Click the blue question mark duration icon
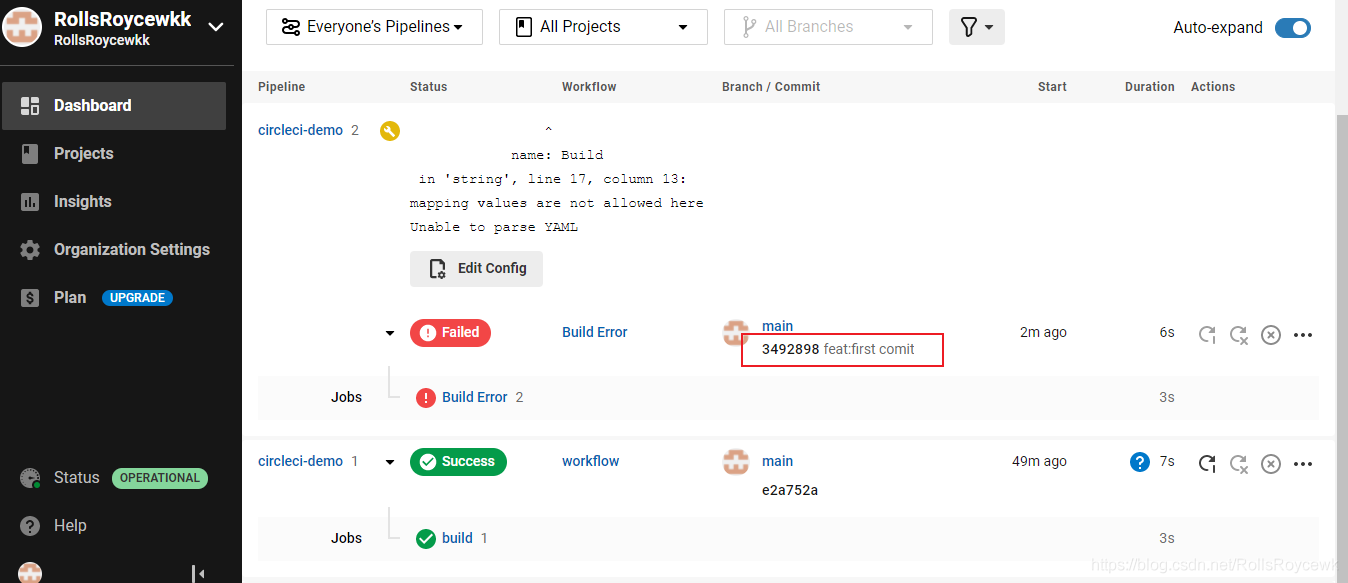Screen dimensions: 1348x583 point(1139,462)
